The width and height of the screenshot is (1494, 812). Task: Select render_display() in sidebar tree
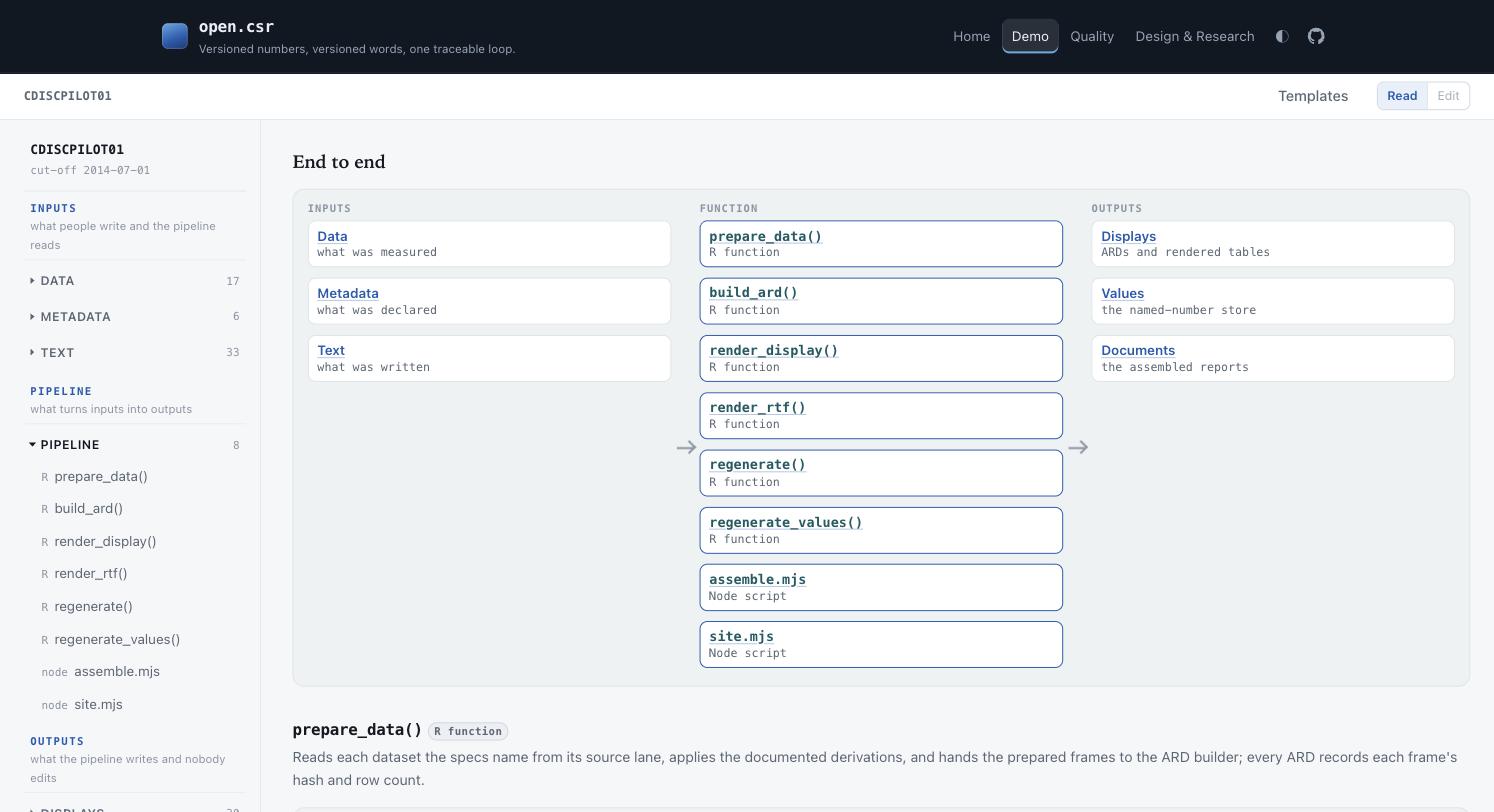(x=105, y=542)
